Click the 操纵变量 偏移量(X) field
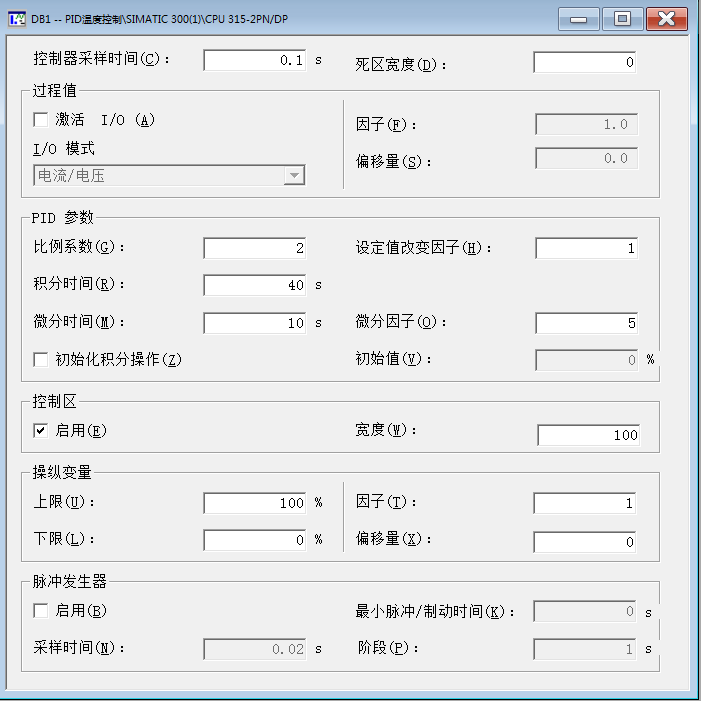 585,542
